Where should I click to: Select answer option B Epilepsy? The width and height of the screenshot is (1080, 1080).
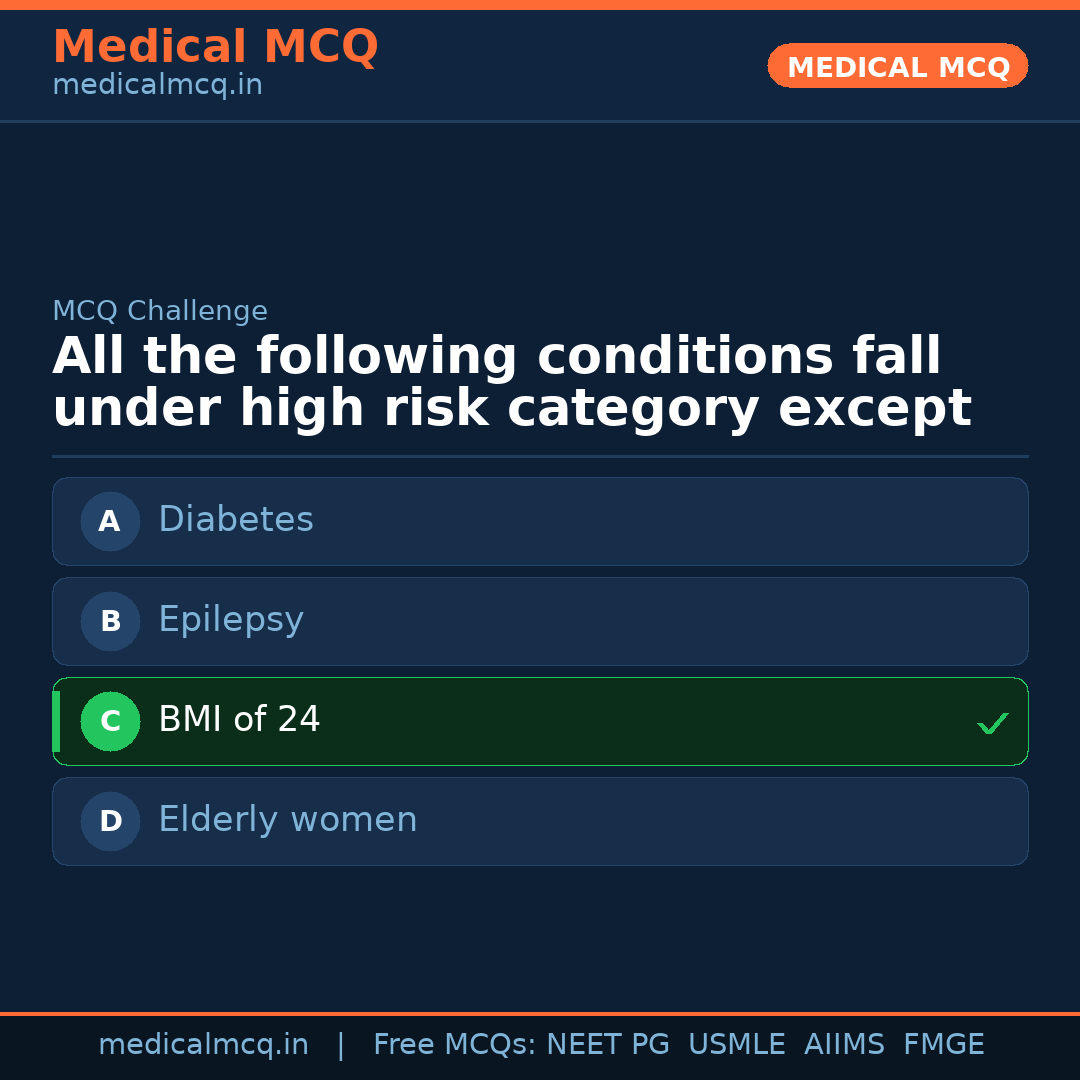point(540,621)
